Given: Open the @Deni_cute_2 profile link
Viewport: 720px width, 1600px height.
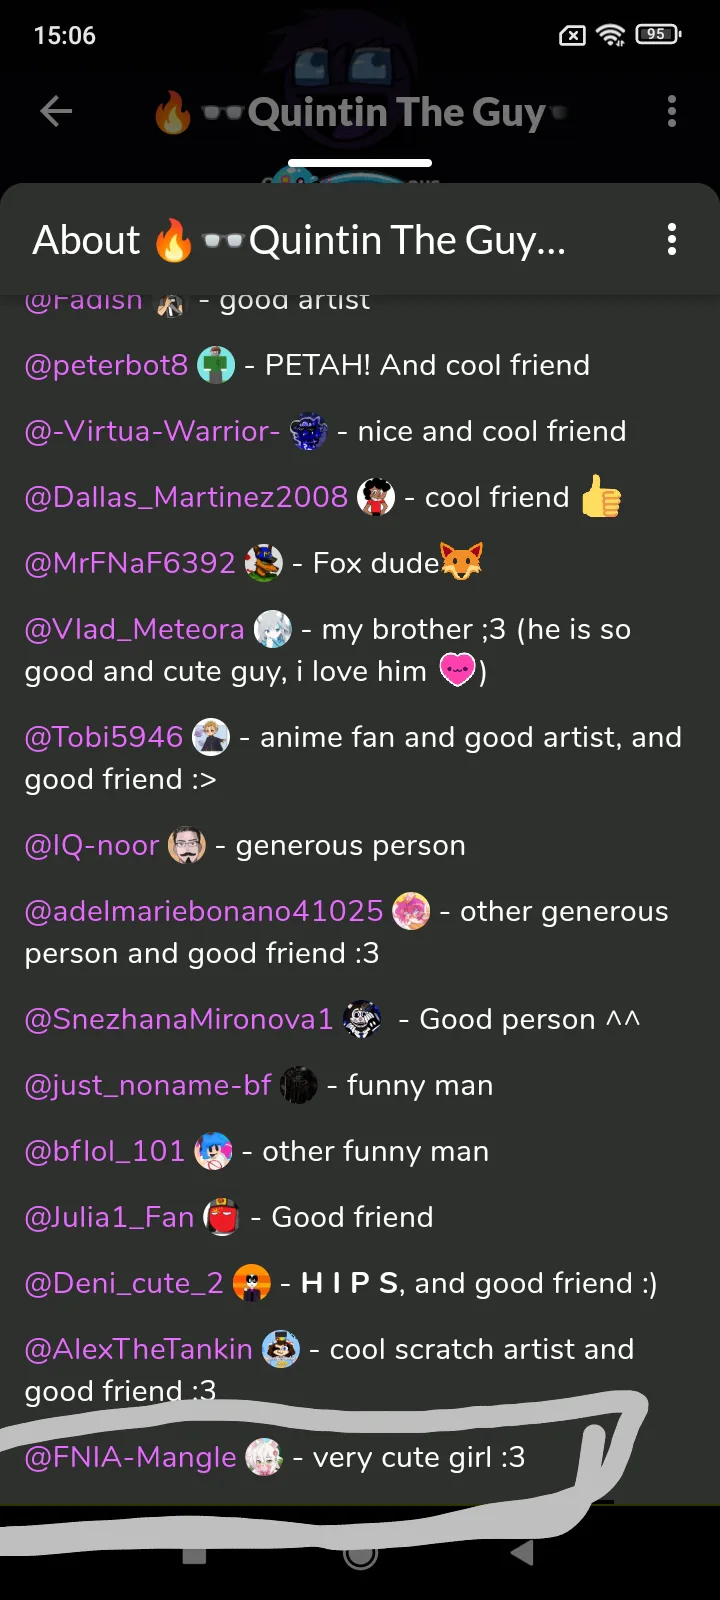Looking at the screenshot, I should point(124,1283).
